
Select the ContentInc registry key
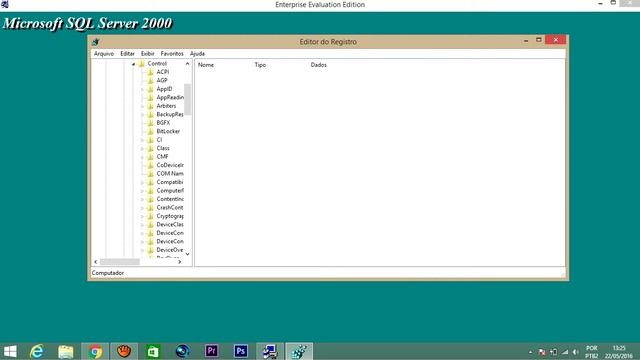tap(170, 199)
